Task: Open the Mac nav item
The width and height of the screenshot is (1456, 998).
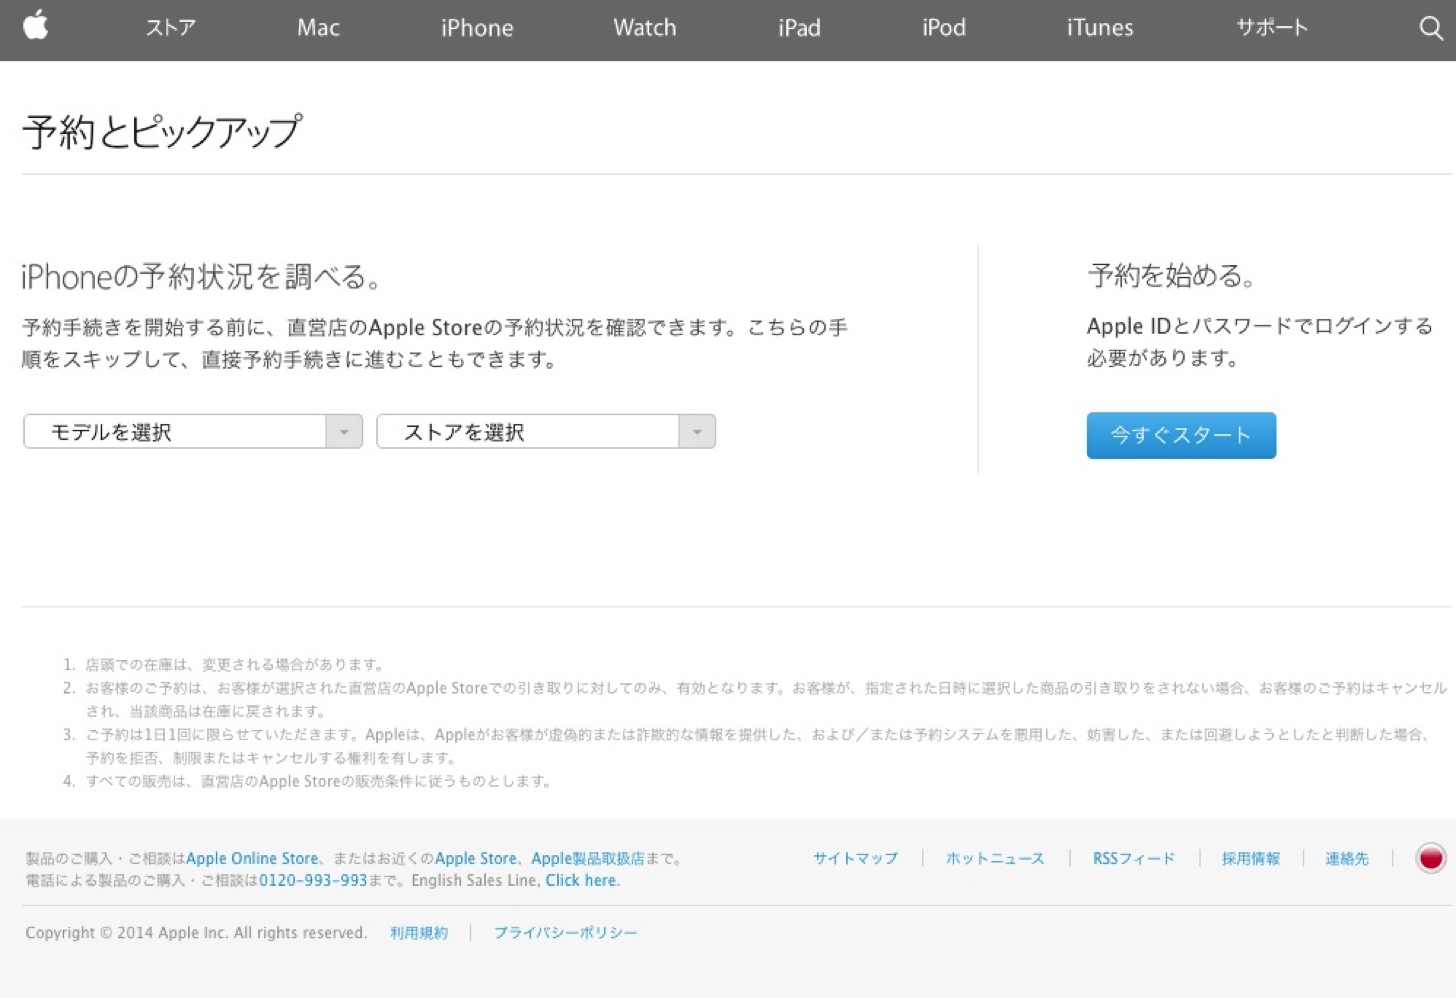Action: click(318, 28)
